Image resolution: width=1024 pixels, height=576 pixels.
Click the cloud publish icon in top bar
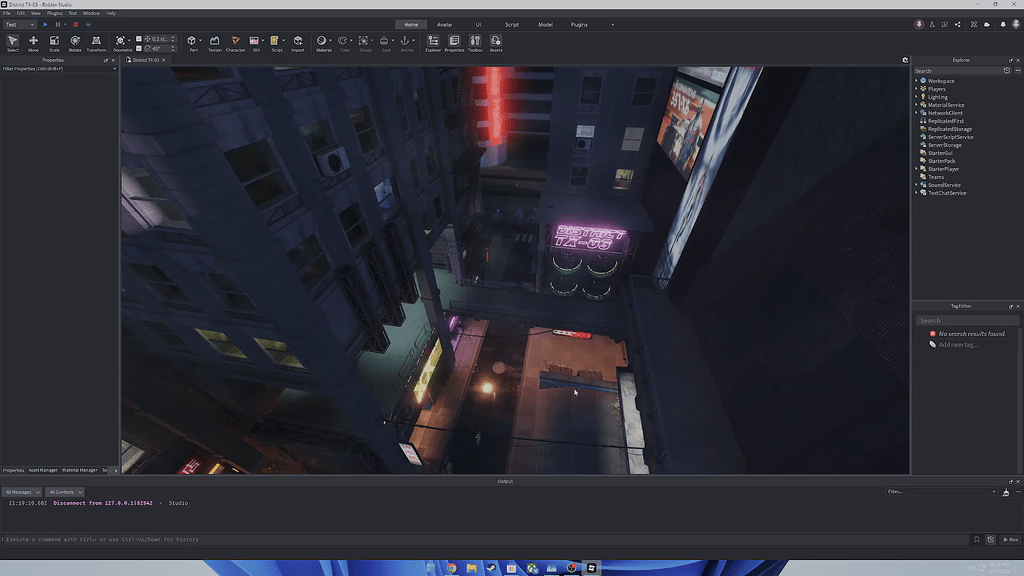click(987, 25)
